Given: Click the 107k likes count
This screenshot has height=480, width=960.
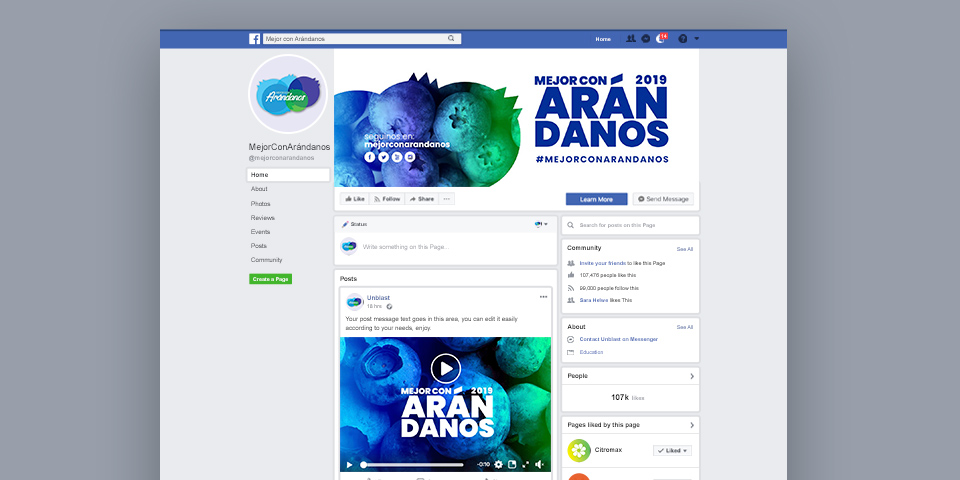Looking at the screenshot, I should click(x=628, y=397).
